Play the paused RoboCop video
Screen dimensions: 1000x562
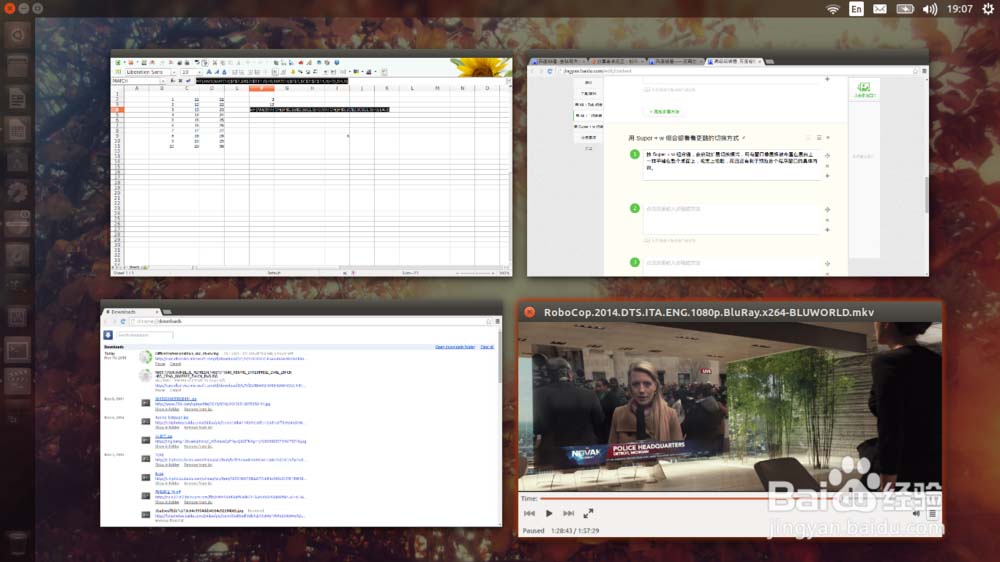[x=548, y=513]
